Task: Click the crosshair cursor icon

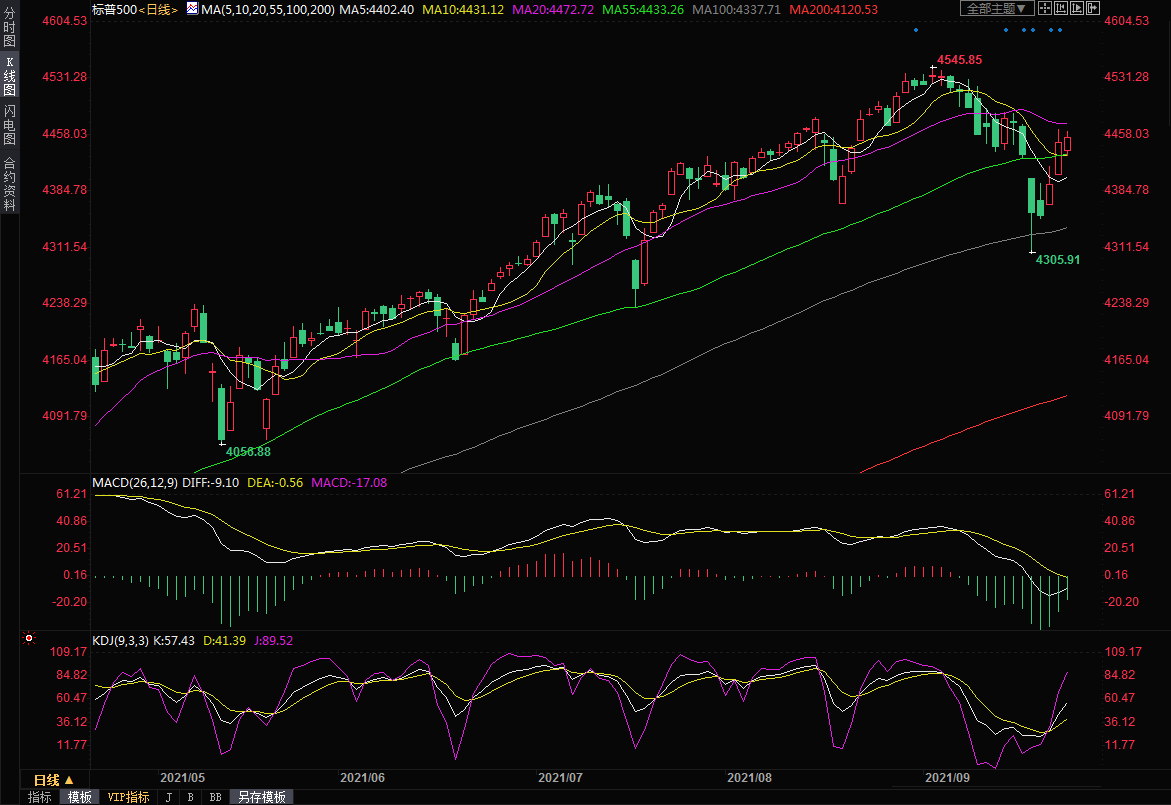Action: [x=1043, y=8]
